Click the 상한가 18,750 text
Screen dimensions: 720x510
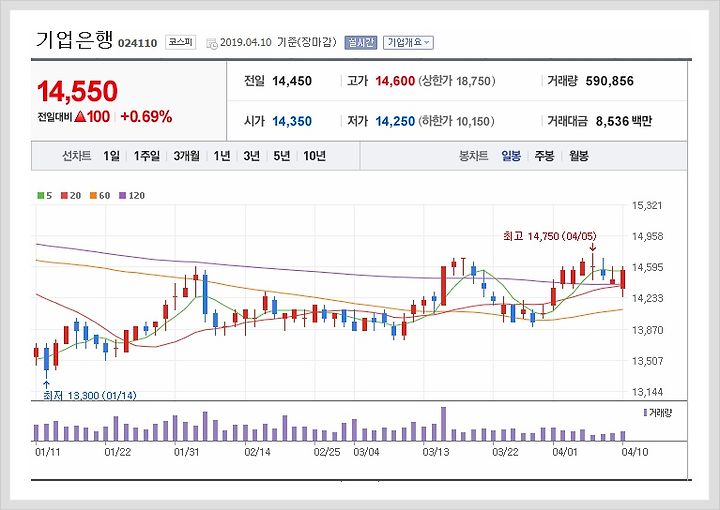456,81
